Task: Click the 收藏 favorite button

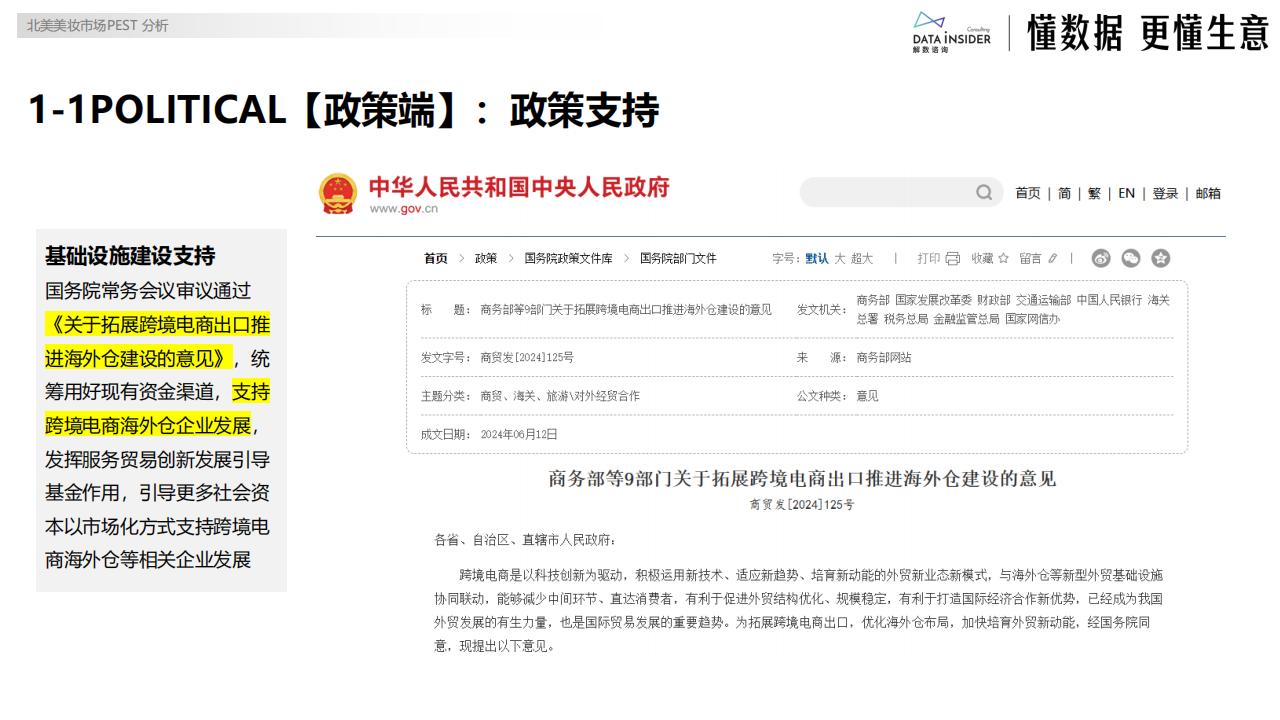Action: 983,259
